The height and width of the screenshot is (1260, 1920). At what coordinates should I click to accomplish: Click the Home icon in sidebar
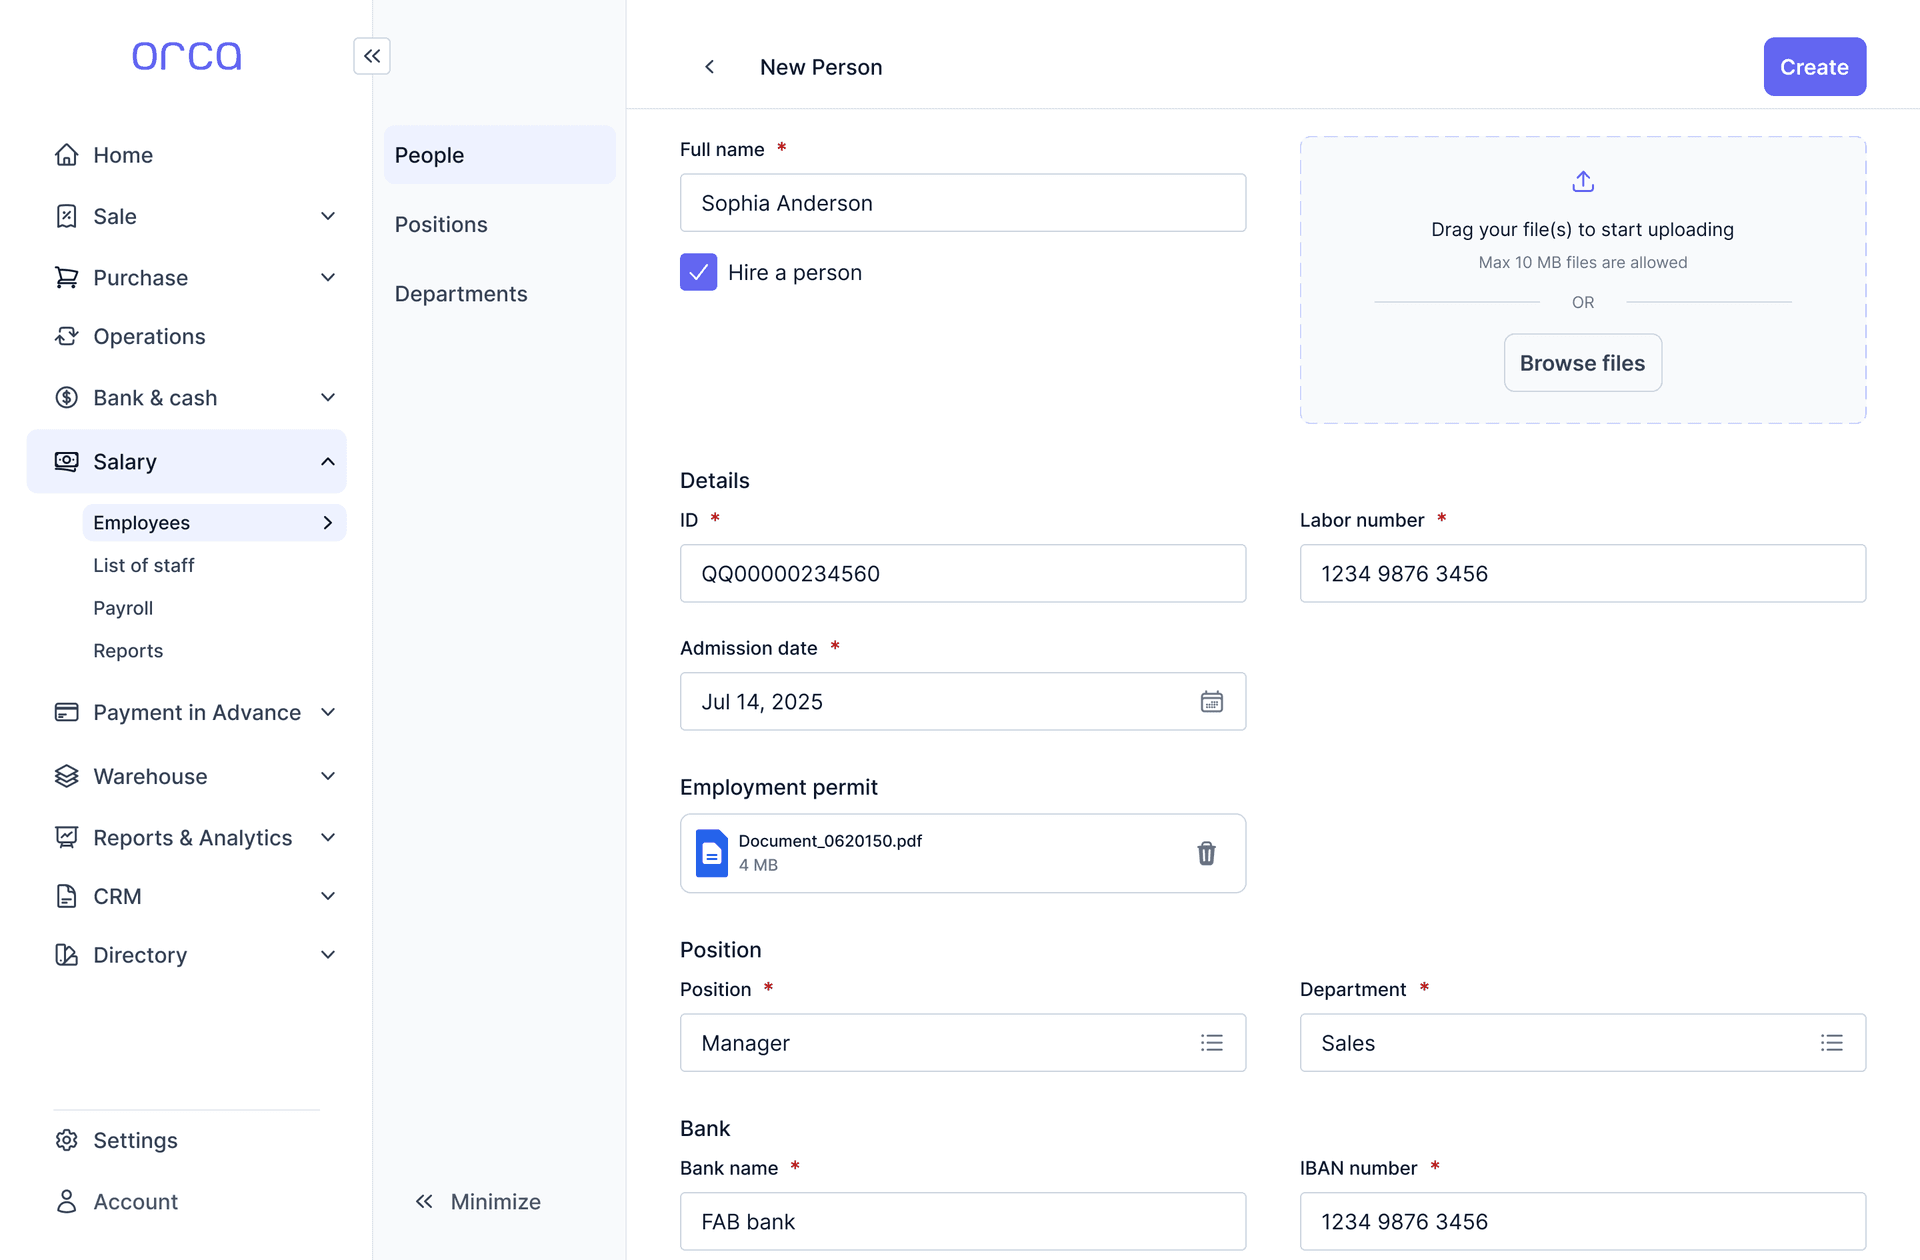pyautogui.click(x=66, y=154)
